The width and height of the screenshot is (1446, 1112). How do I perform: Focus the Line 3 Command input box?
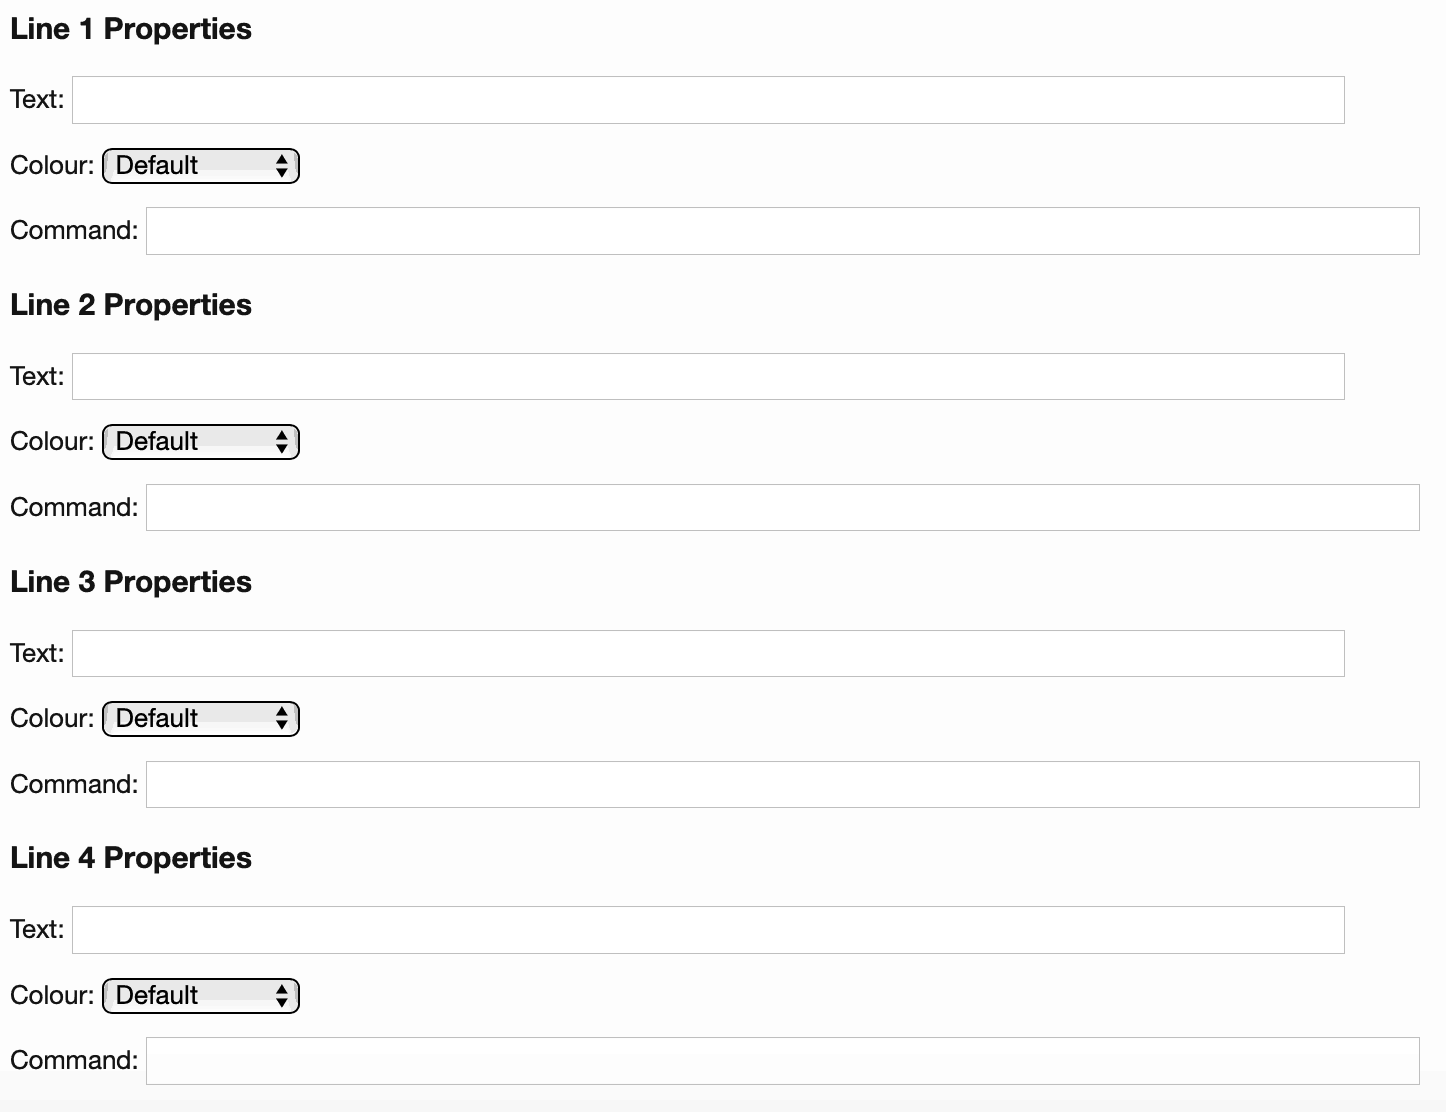[x=782, y=785]
